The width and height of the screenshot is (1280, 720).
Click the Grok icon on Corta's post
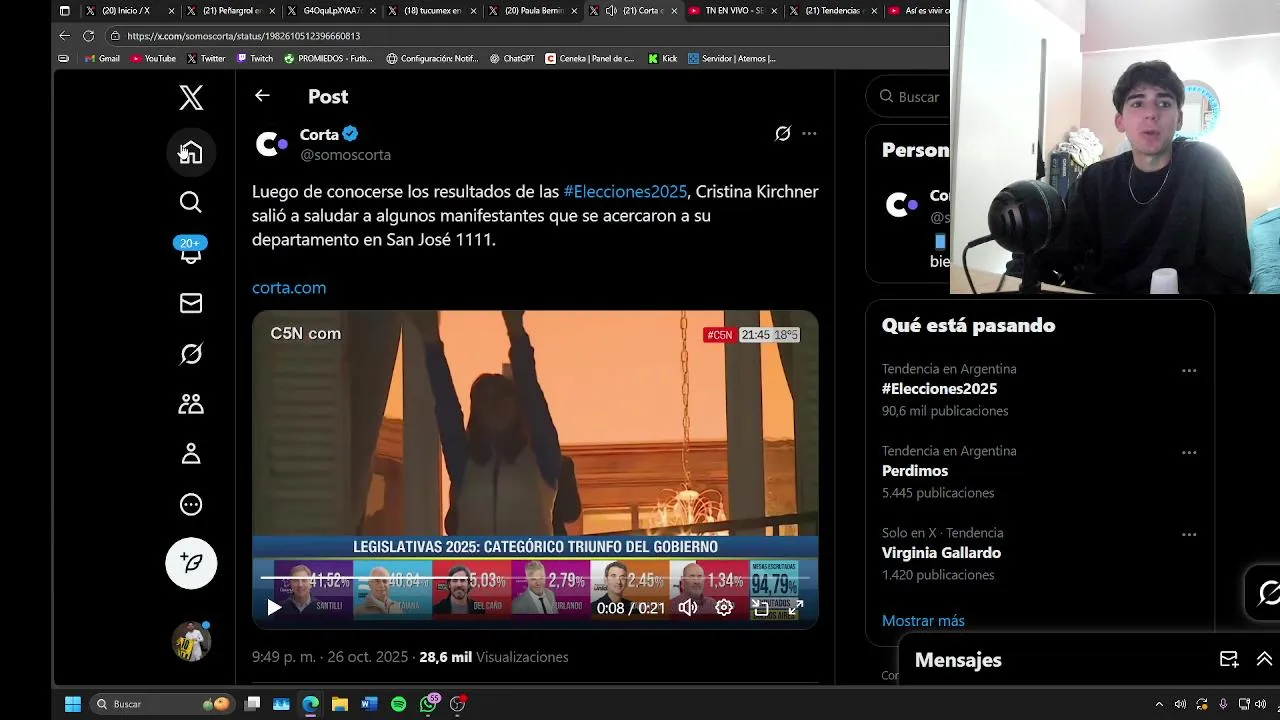click(x=783, y=133)
